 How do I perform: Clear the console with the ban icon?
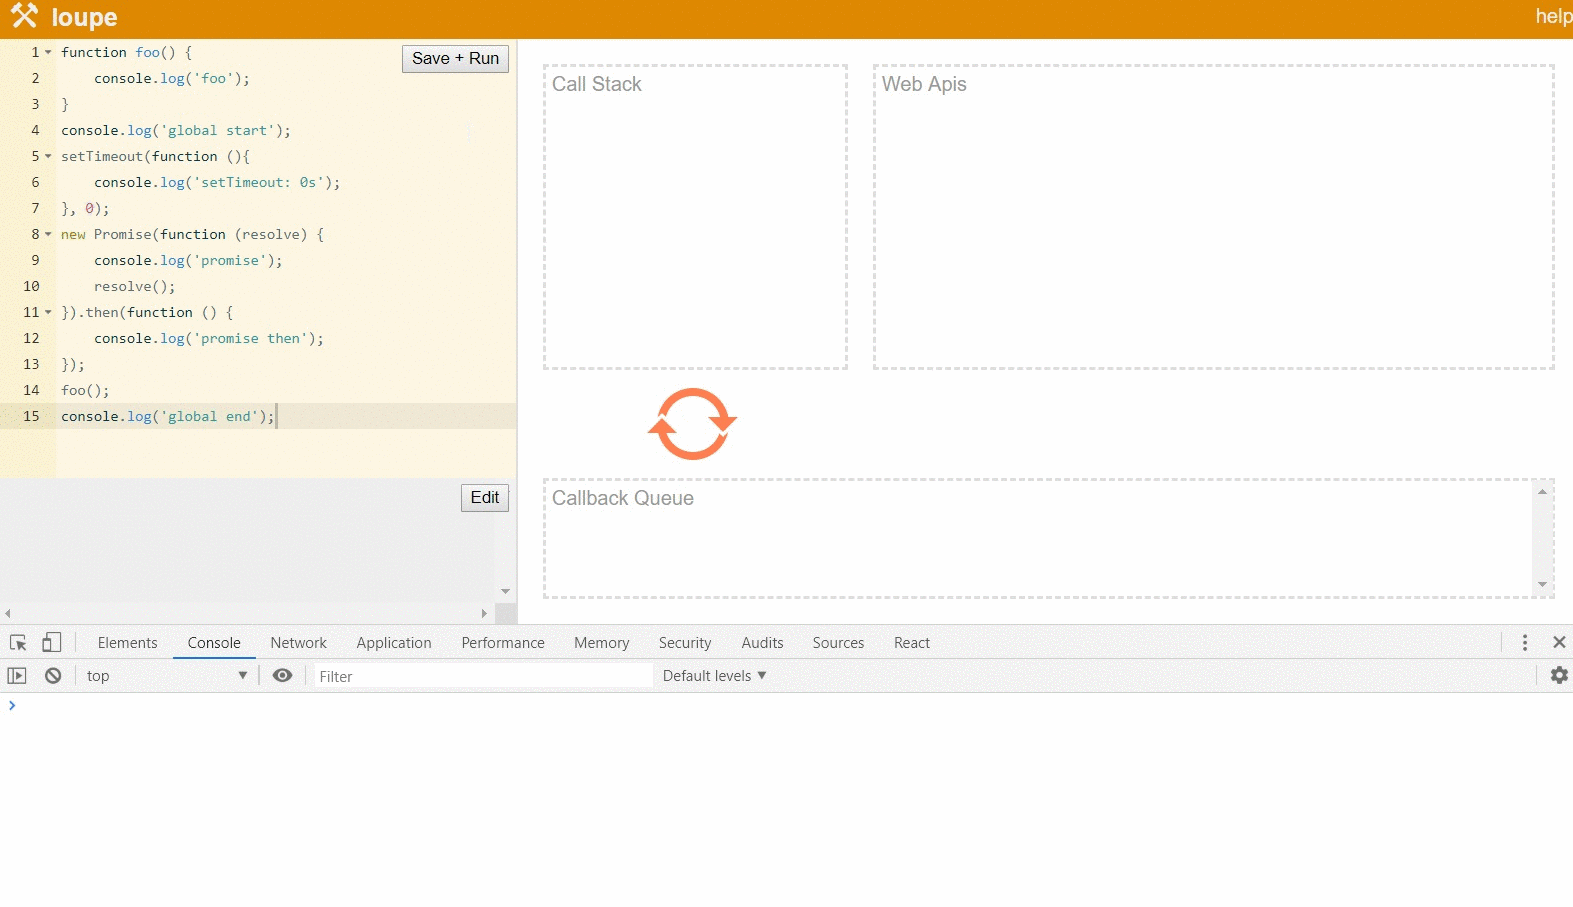pos(53,676)
